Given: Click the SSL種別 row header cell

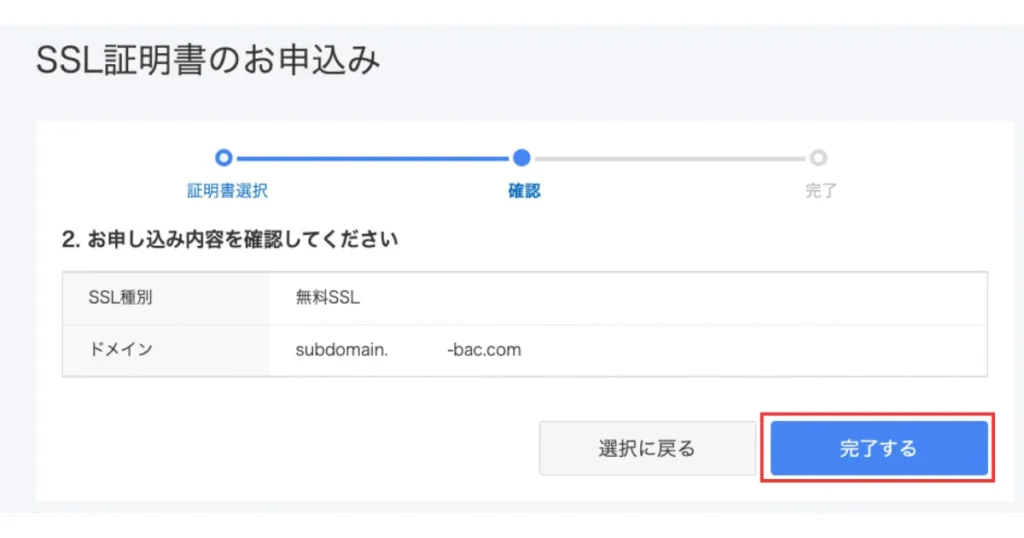Looking at the screenshot, I should [x=166, y=298].
